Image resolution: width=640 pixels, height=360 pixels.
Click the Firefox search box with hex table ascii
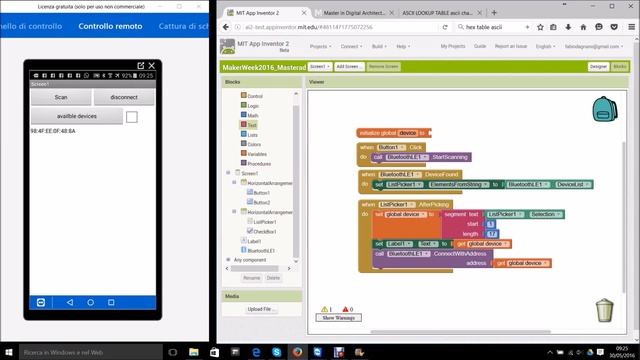click(x=492, y=27)
